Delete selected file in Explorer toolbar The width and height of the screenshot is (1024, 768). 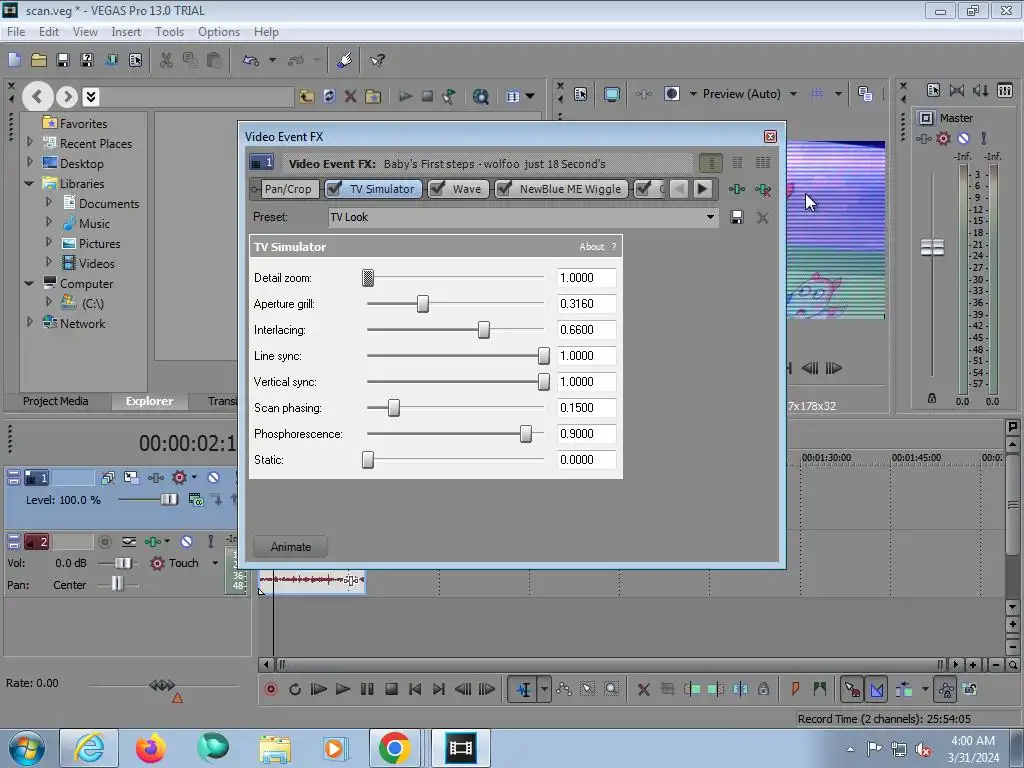tap(351, 97)
